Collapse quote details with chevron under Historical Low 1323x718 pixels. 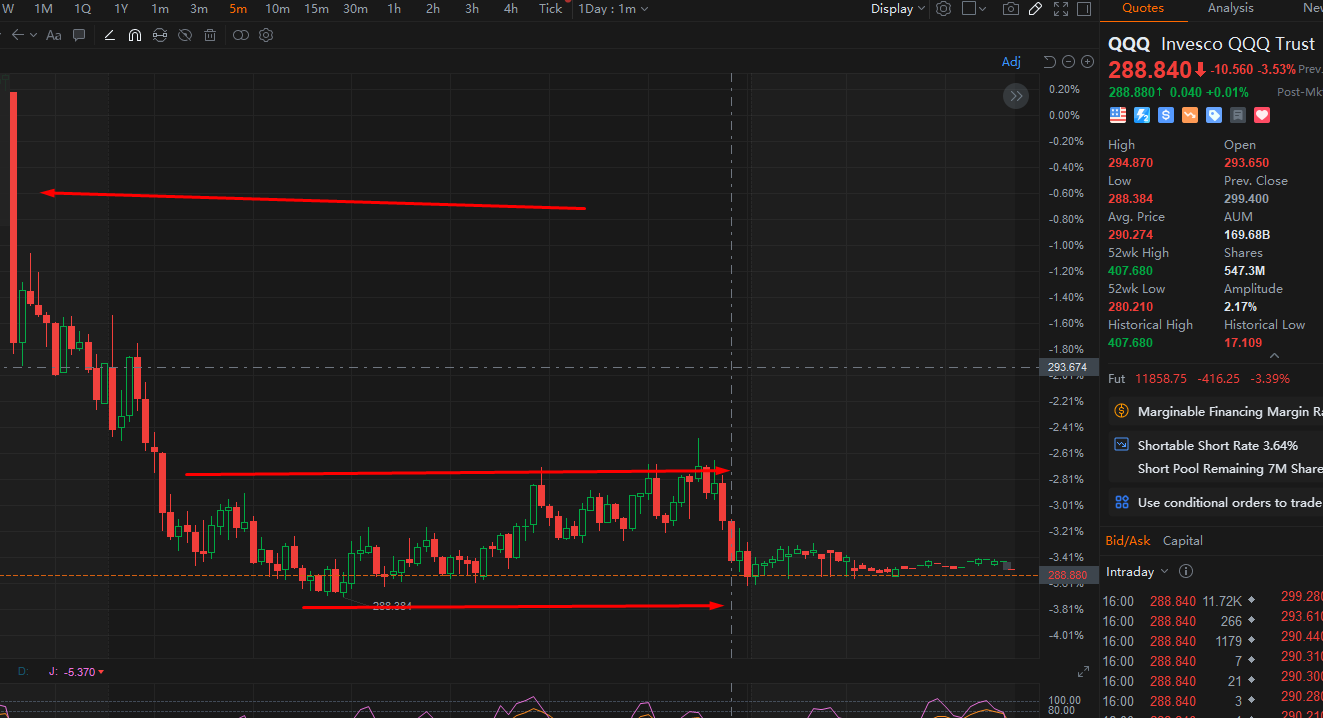(1273, 355)
